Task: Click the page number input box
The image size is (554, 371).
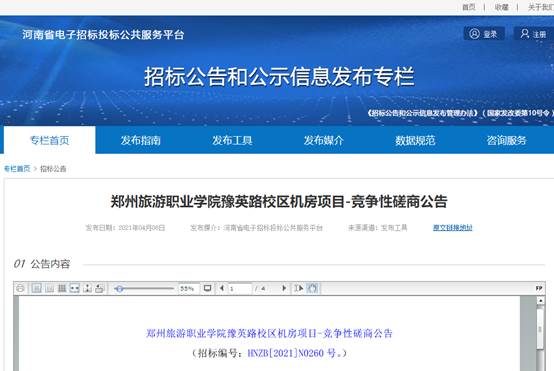Action: tap(240, 288)
